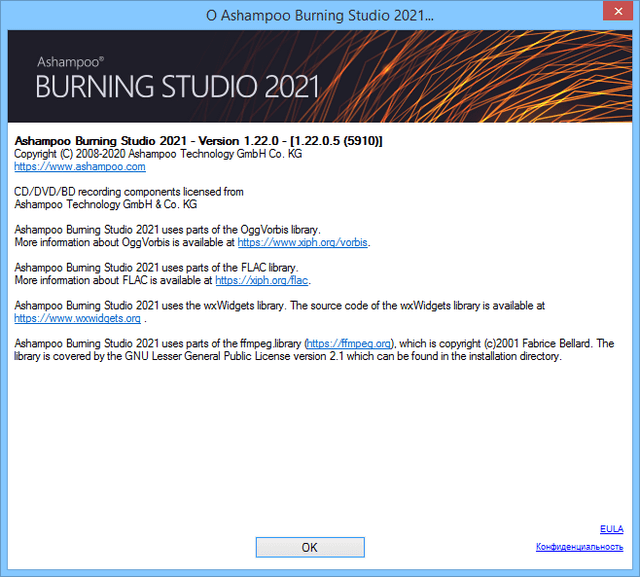The image size is (640, 577).
Task: Click the "uses parts of the FLAC library" line
Action: tap(156, 268)
